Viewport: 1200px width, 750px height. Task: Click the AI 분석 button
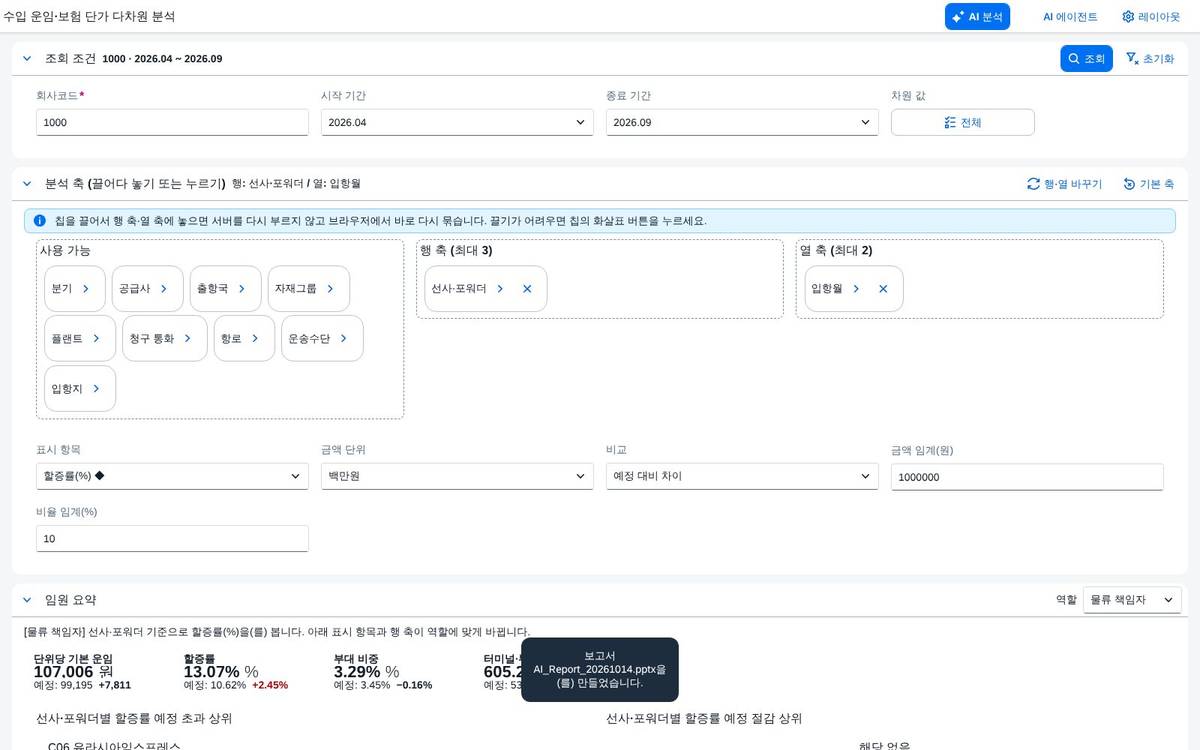pyautogui.click(x=977, y=16)
